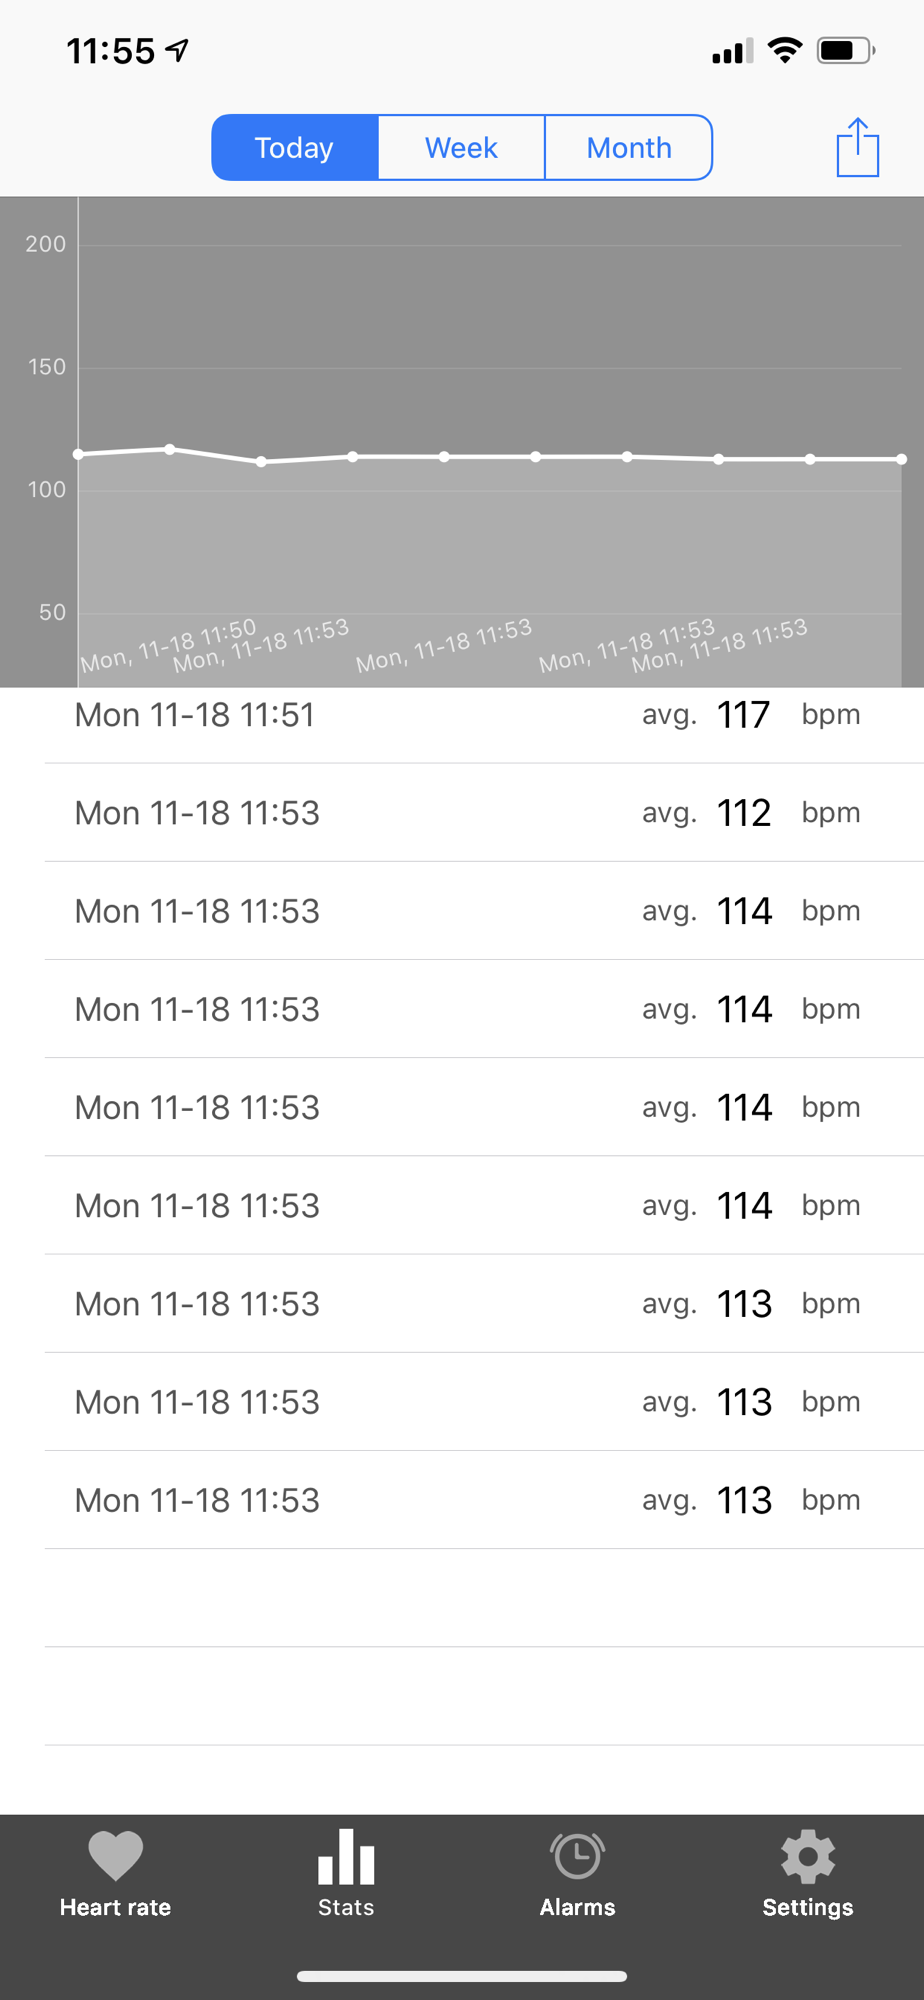Select the 11:51 entry with 117 bpm
Image resolution: width=924 pixels, height=2000 pixels.
pyautogui.click(x=484, y=714)
